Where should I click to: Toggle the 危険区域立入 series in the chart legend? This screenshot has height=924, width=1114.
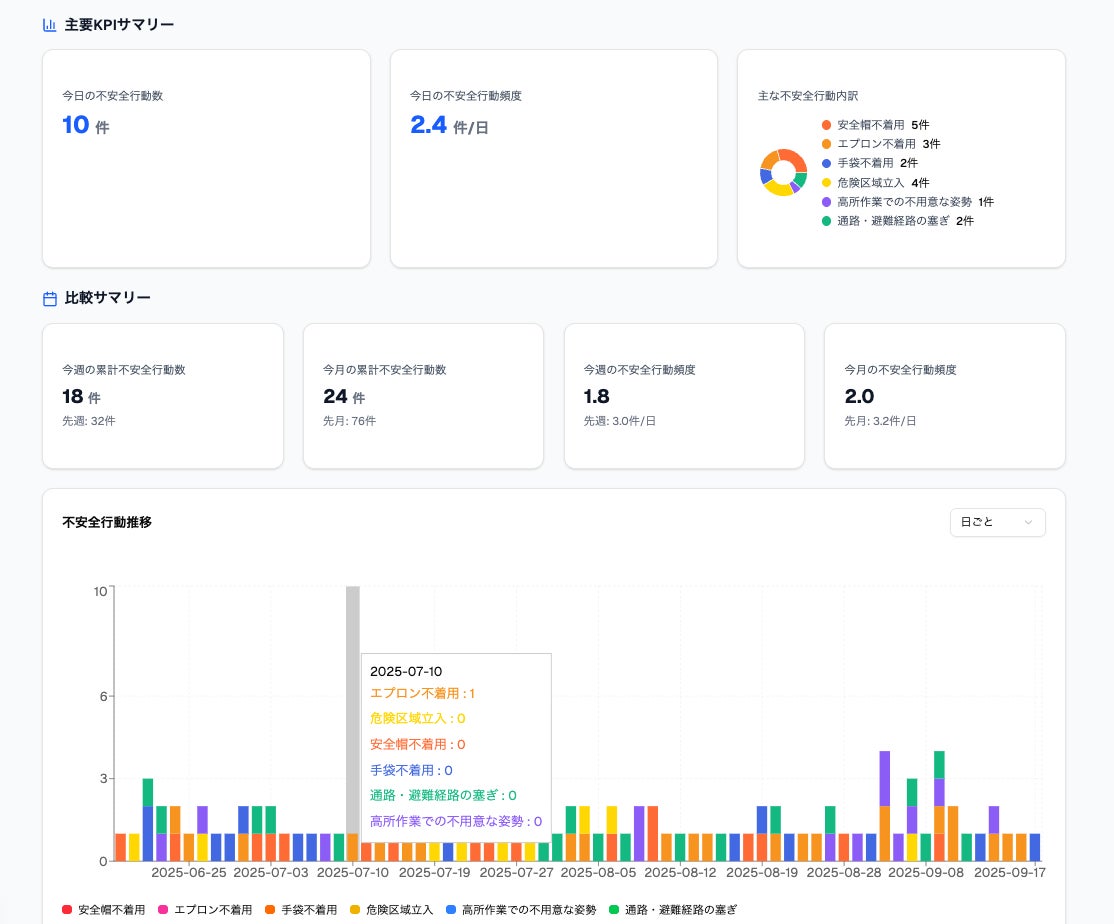click(399, 910)
